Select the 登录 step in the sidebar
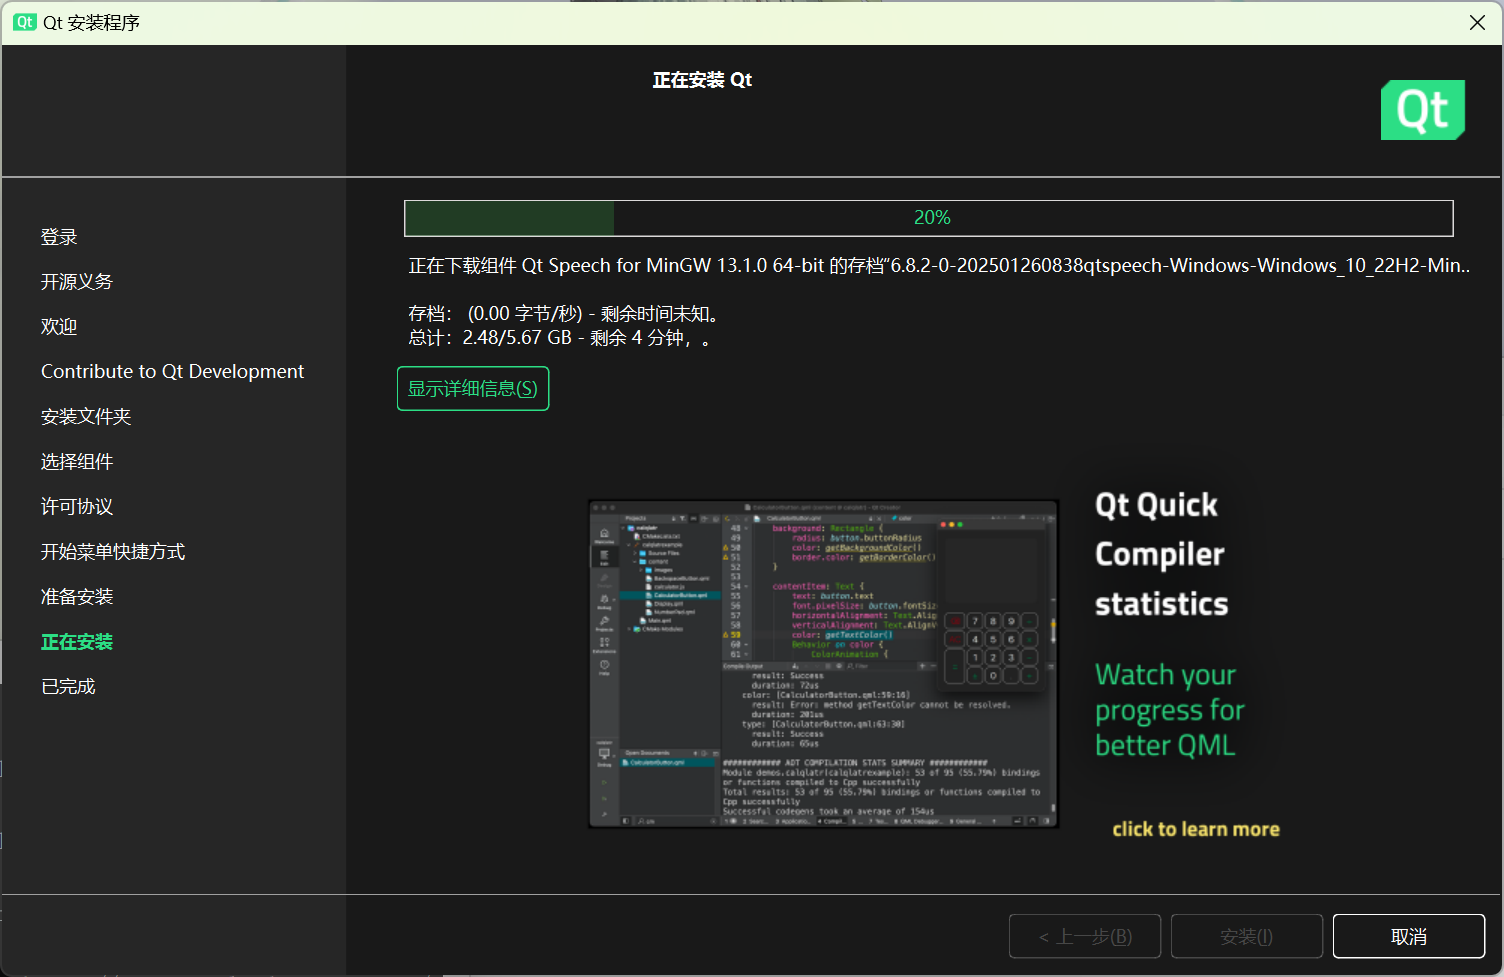The image size is (1504, 977). click(x=57, y=236)
